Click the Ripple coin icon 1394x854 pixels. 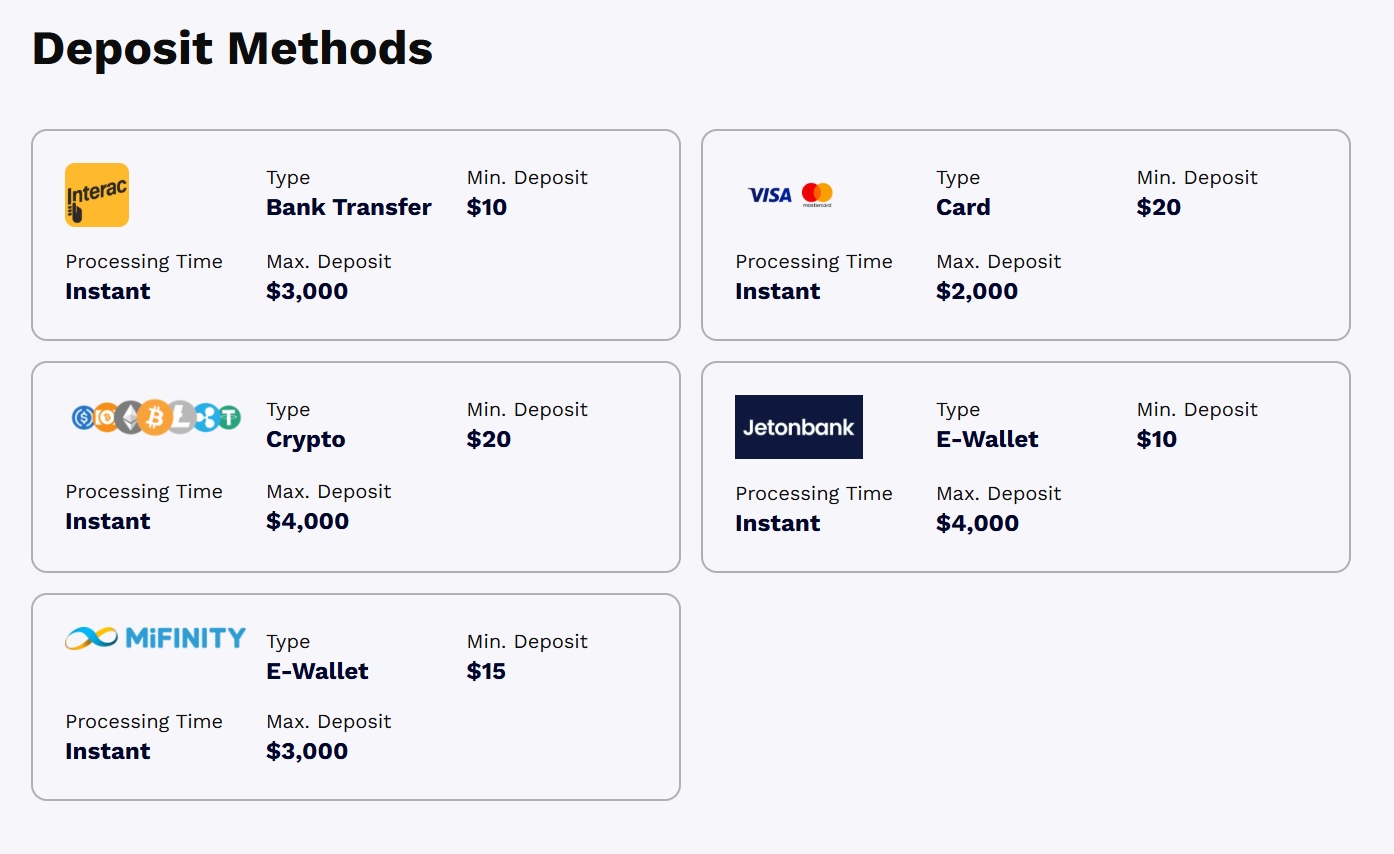[x=207, y=418]
